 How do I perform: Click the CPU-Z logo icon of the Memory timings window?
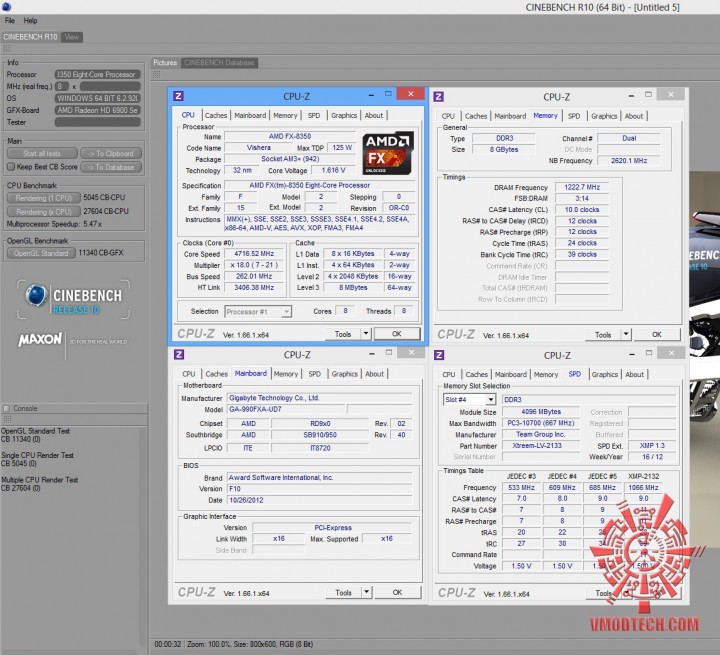[439, 96]
